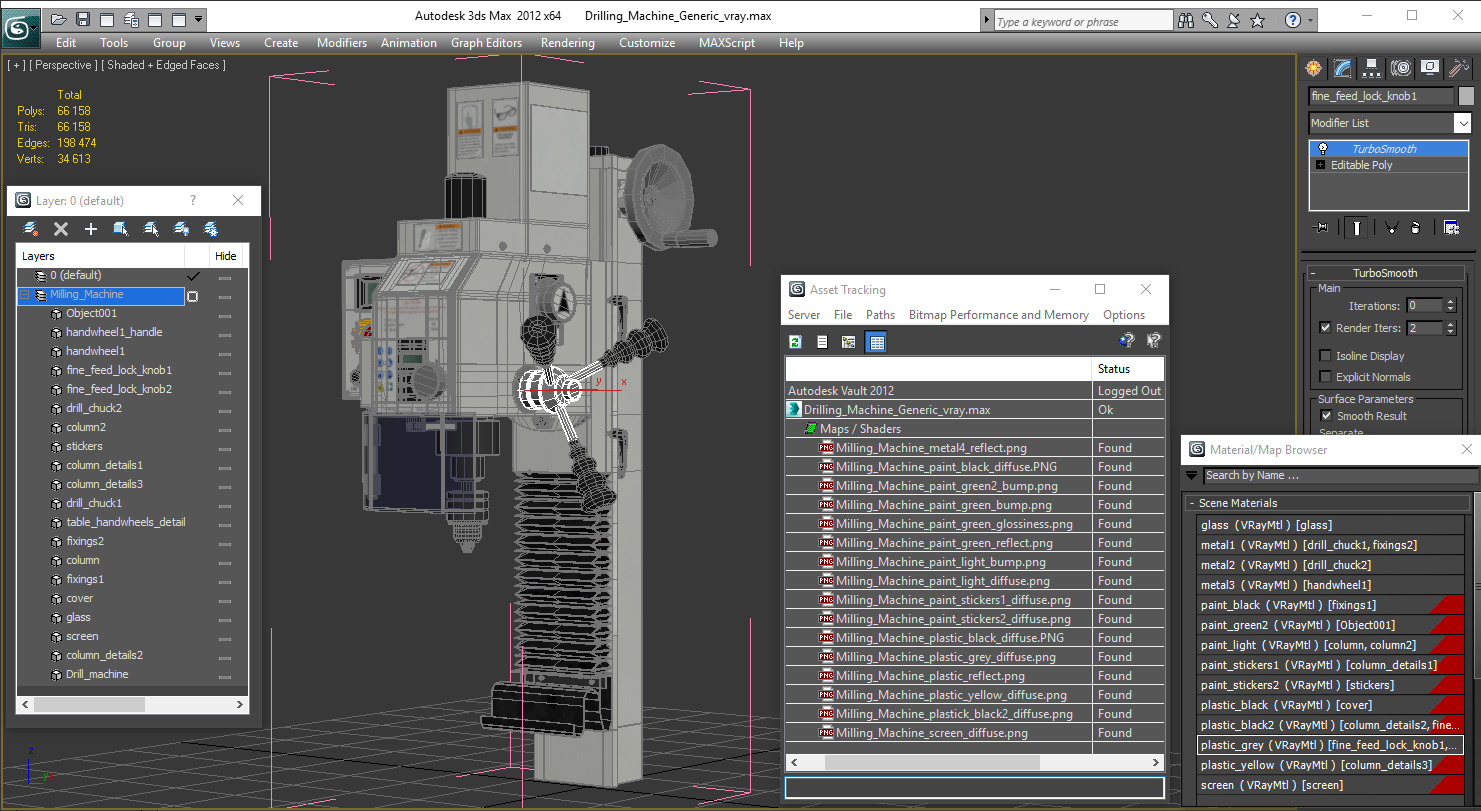Image resolution: width=1481 pixels, height=811 pixels.
Task: Enable the Explicit Normals checkbox
Action: point(1326,377)
